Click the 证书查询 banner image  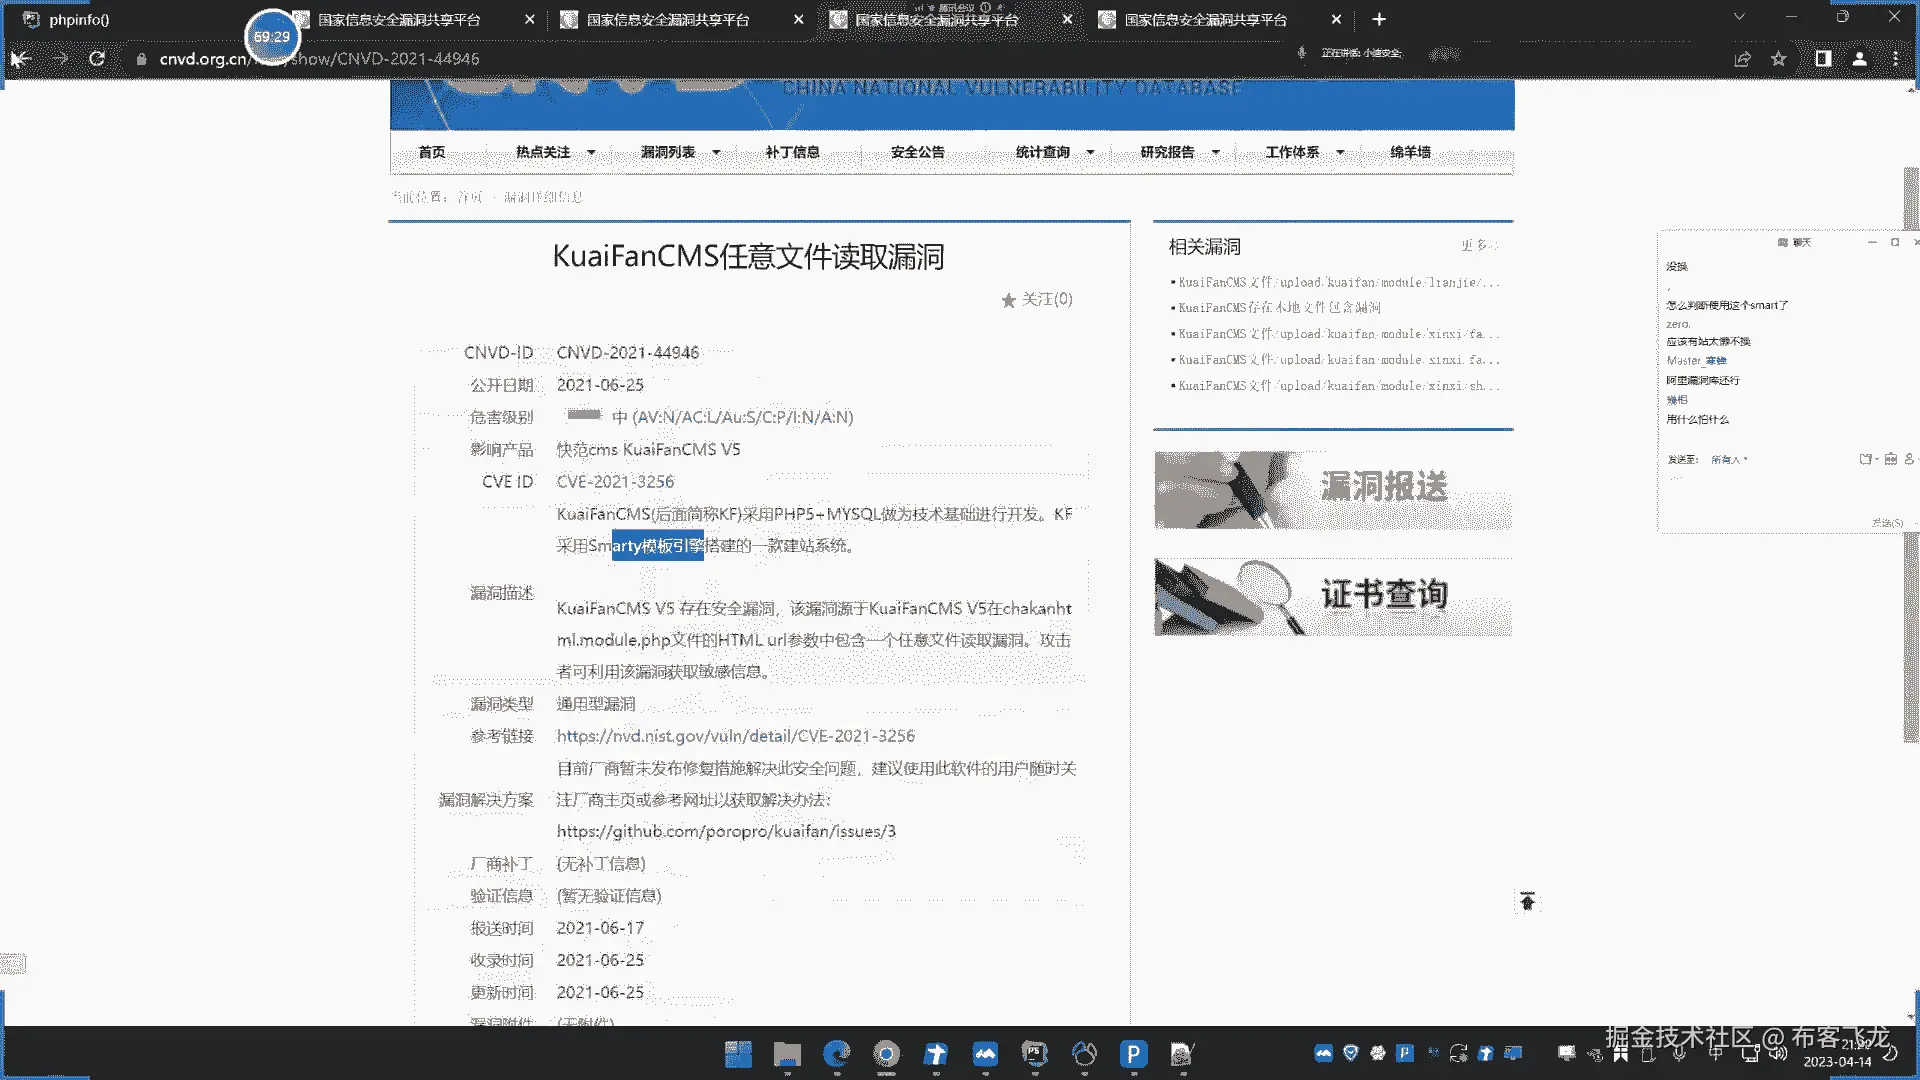pyautogui.click(x=1332, y=597)
